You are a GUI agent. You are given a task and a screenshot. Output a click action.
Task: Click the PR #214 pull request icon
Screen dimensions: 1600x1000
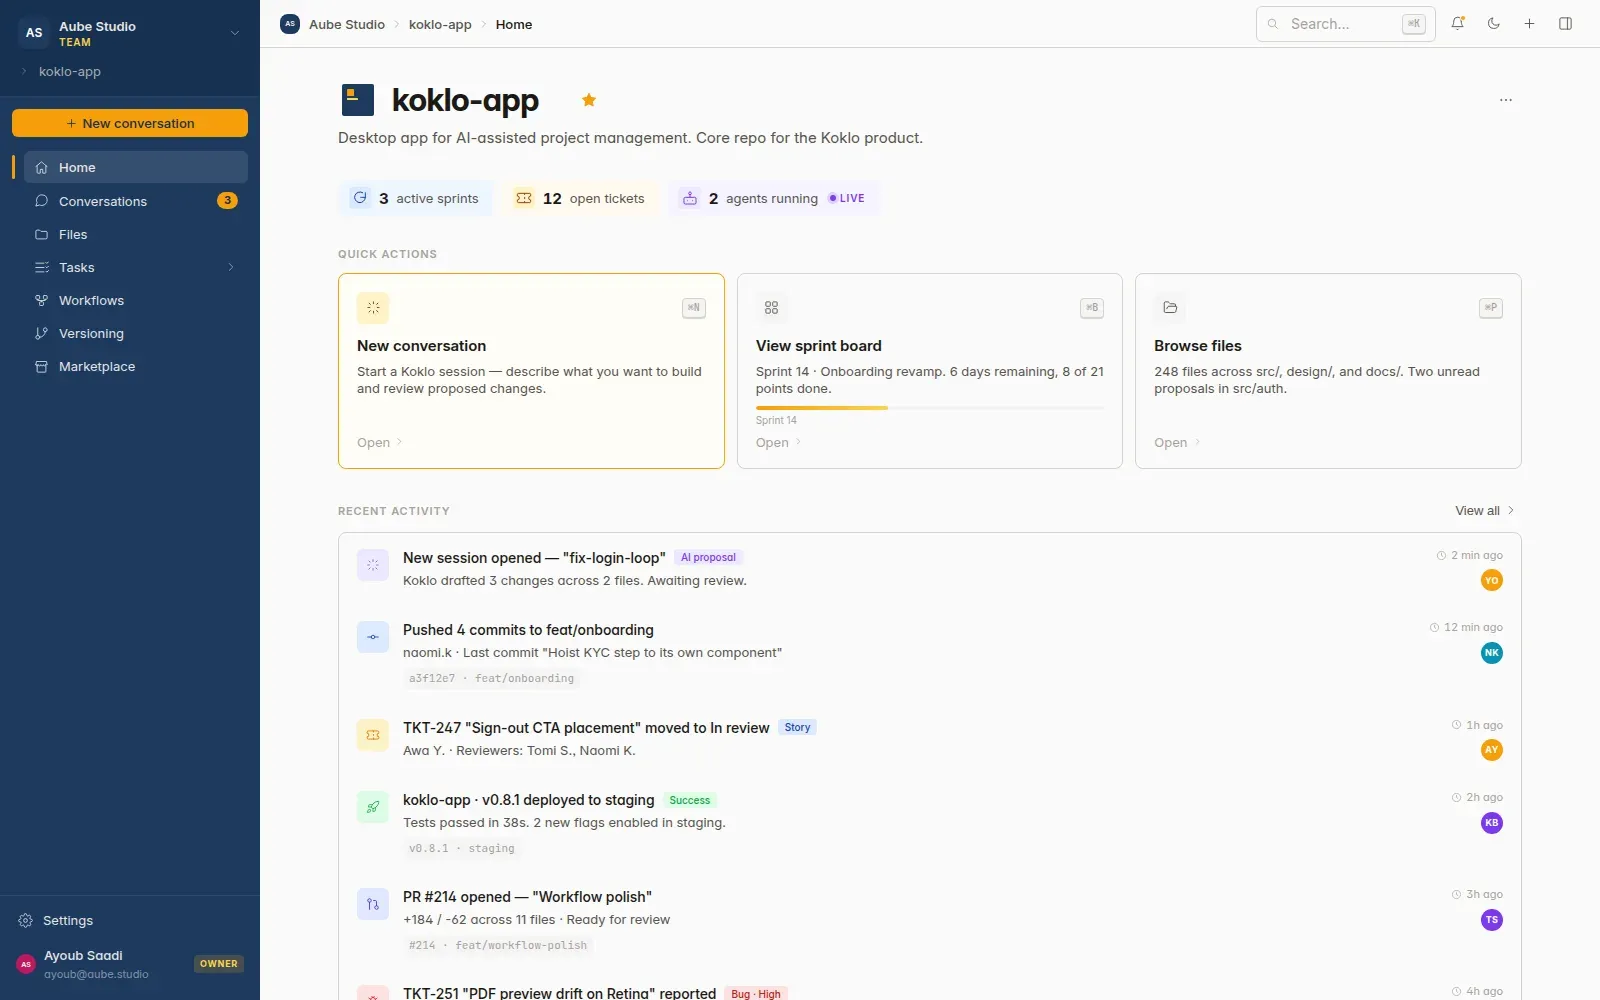373,905
